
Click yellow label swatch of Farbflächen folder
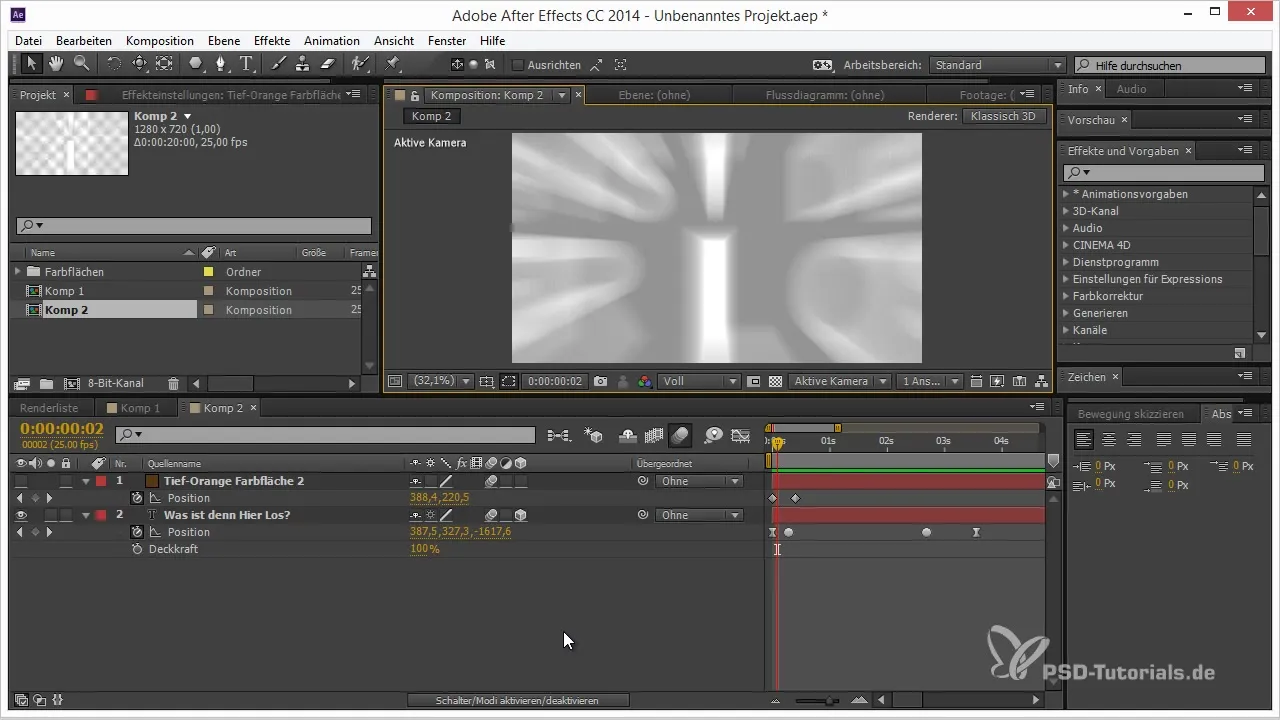pos(209,271)
